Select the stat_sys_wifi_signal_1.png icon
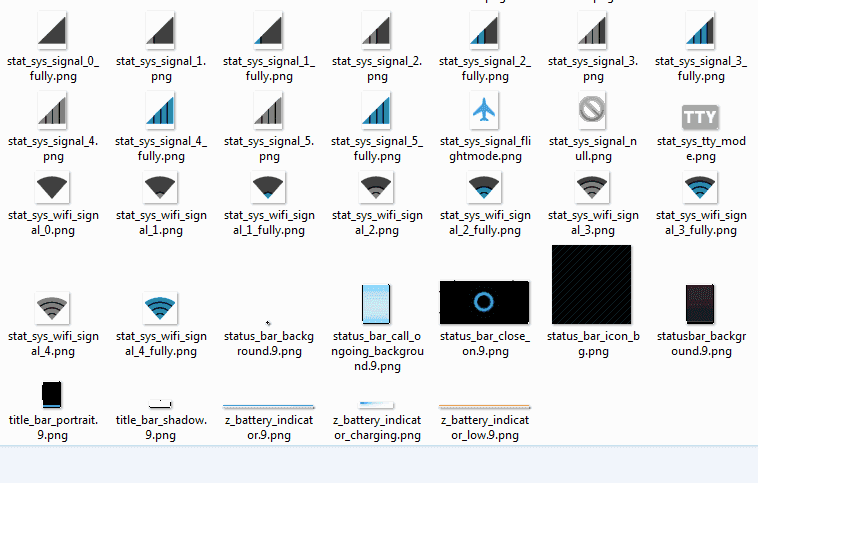864x540 pixels. [160, 187]
